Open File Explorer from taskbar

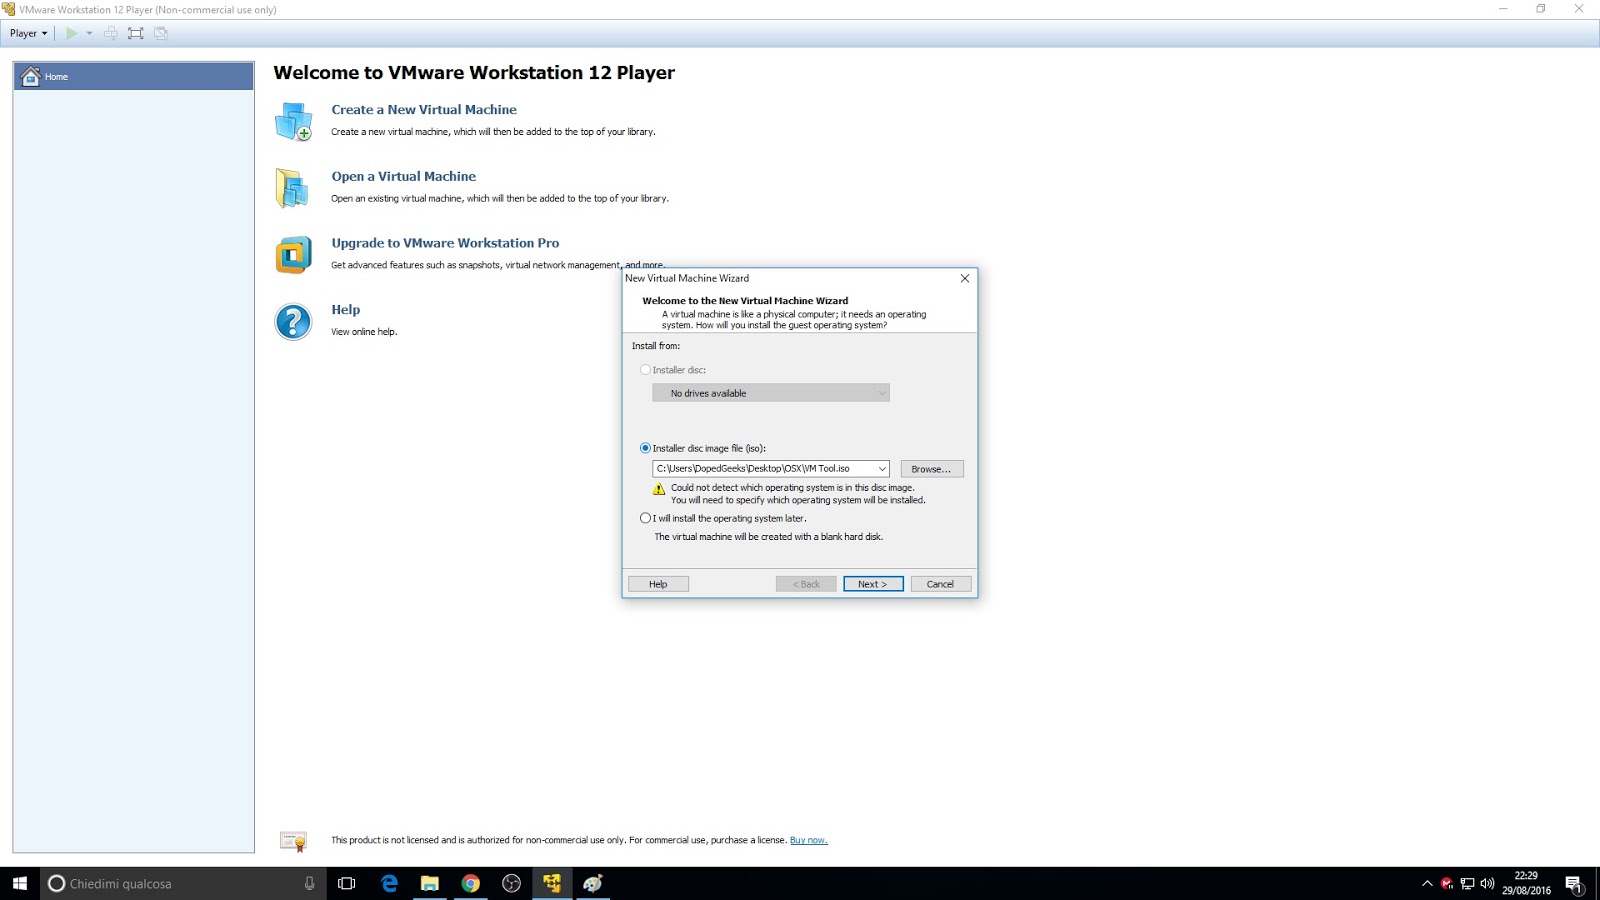(x=430, y=883)
